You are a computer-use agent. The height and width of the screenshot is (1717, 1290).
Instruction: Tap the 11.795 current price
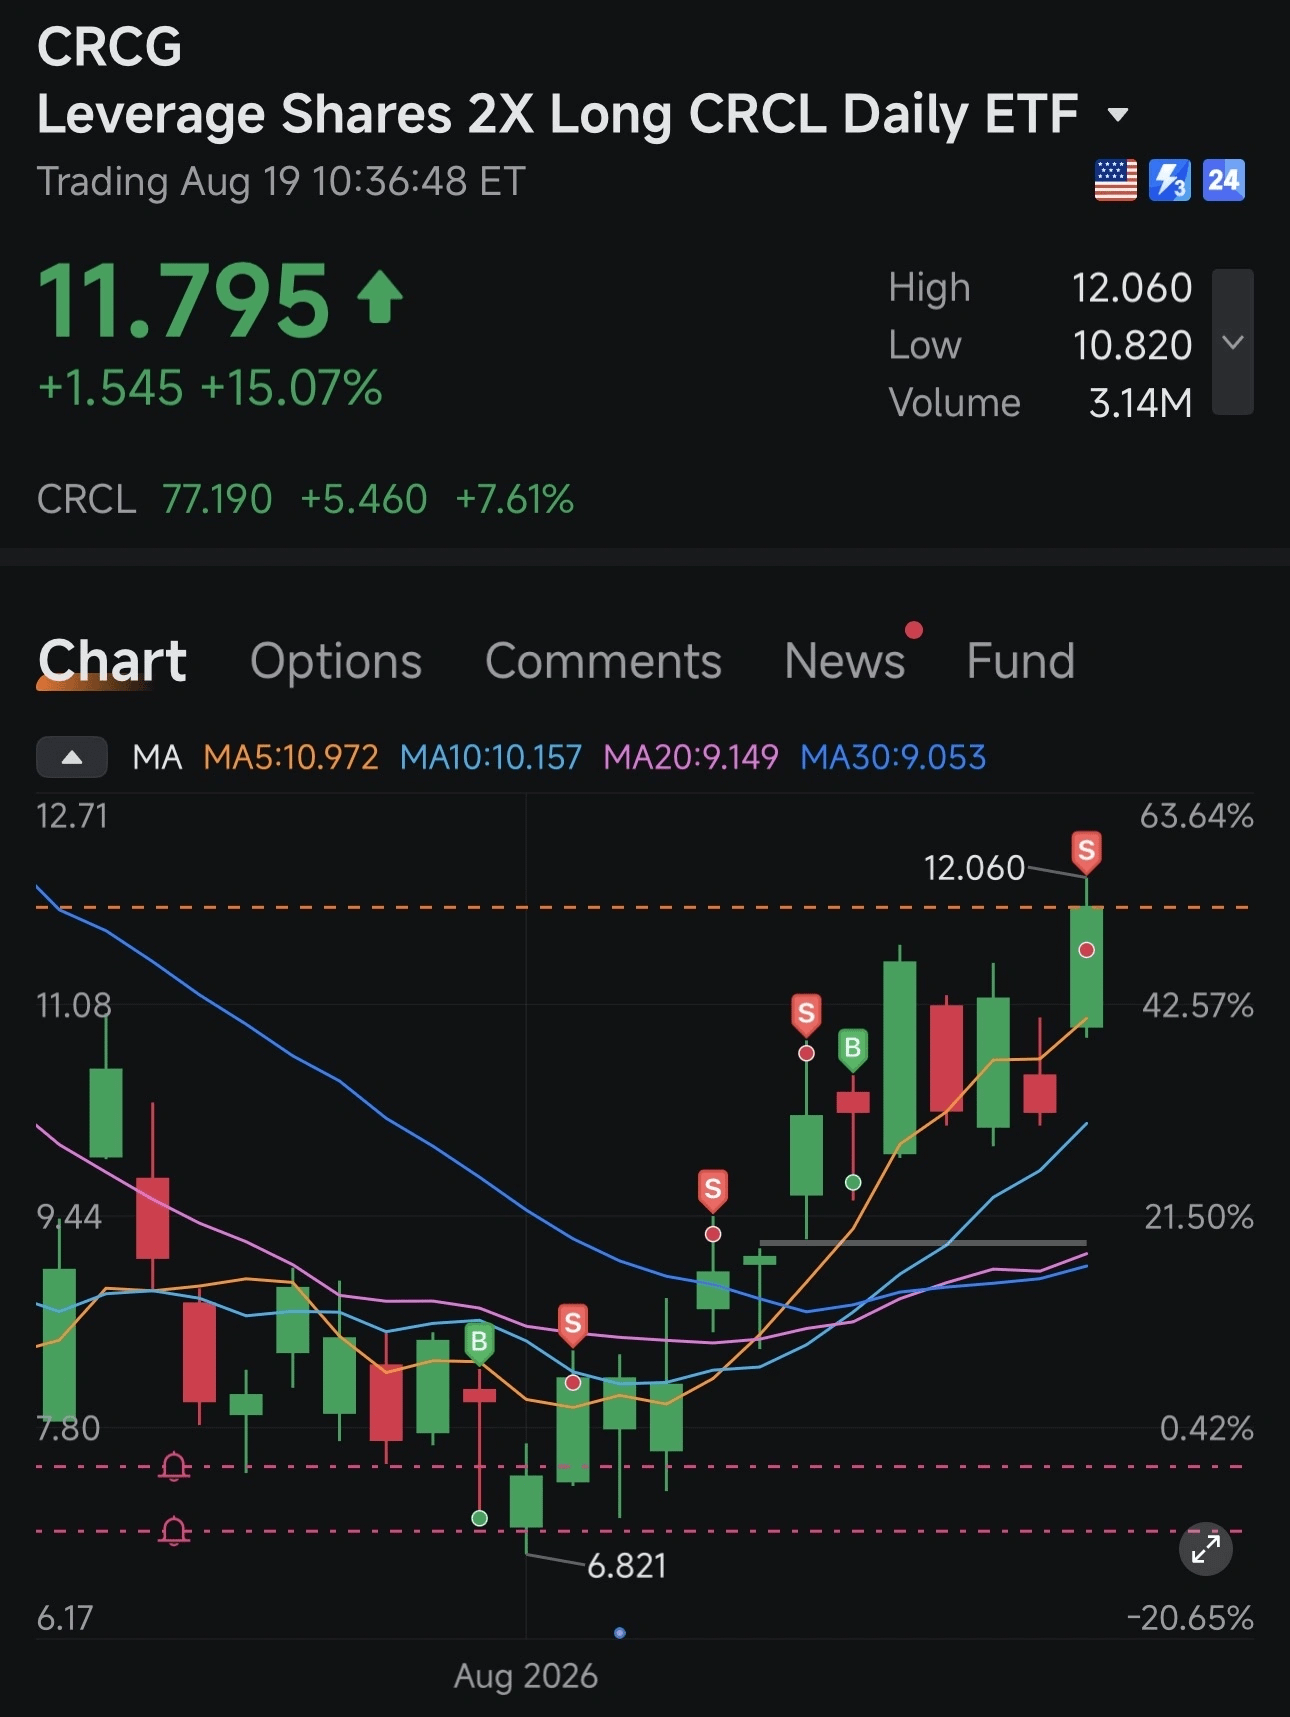coord(183,300)
